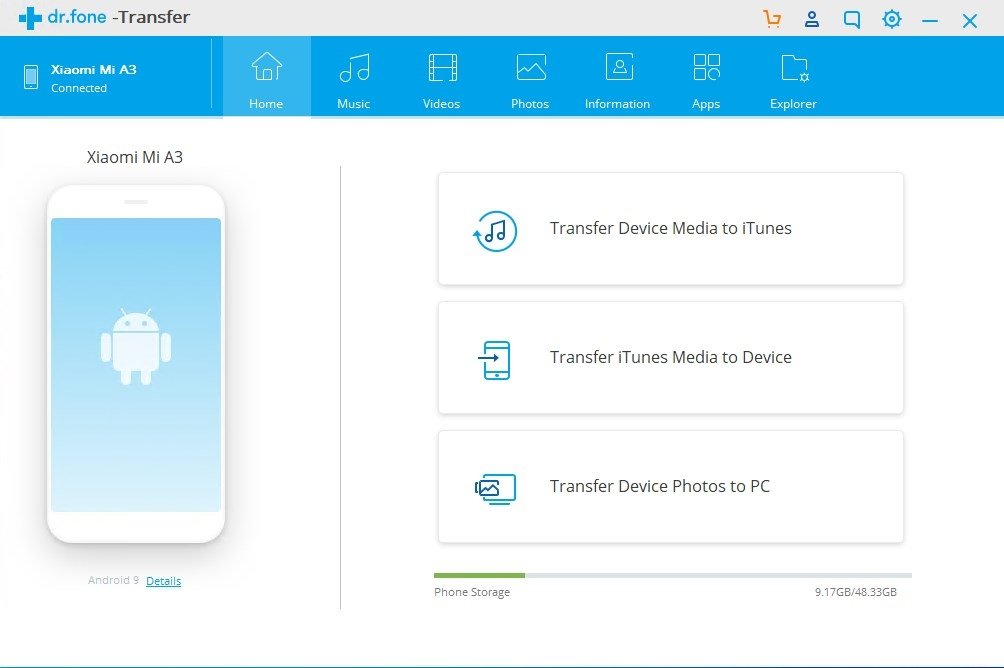
Task: Click Transfer Device Media to iTunes
Action: pos(670,229)
